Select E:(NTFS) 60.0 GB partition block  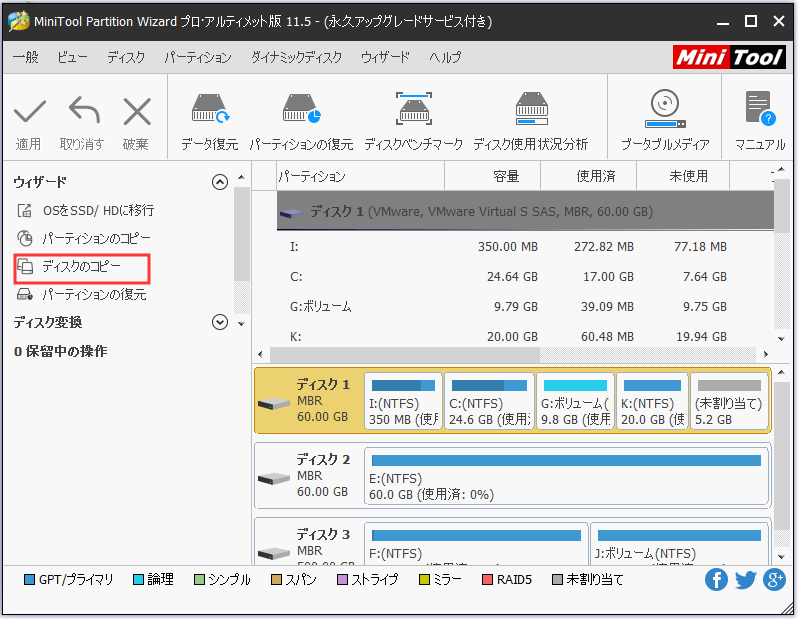pos(566,476)
